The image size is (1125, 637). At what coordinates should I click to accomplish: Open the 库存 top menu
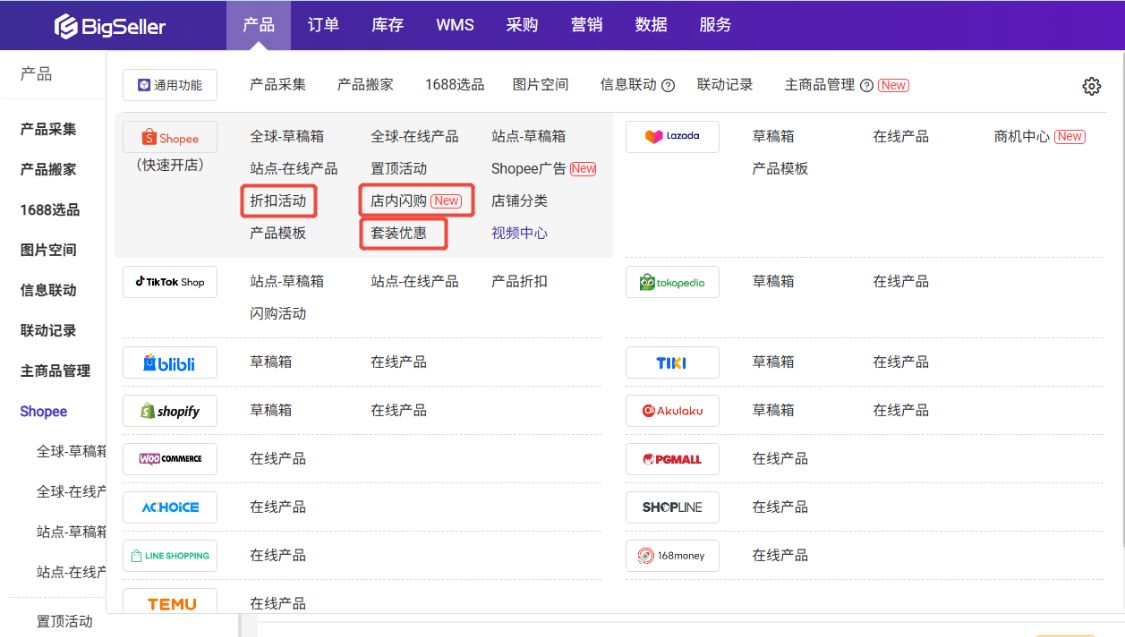pos(387,25)
